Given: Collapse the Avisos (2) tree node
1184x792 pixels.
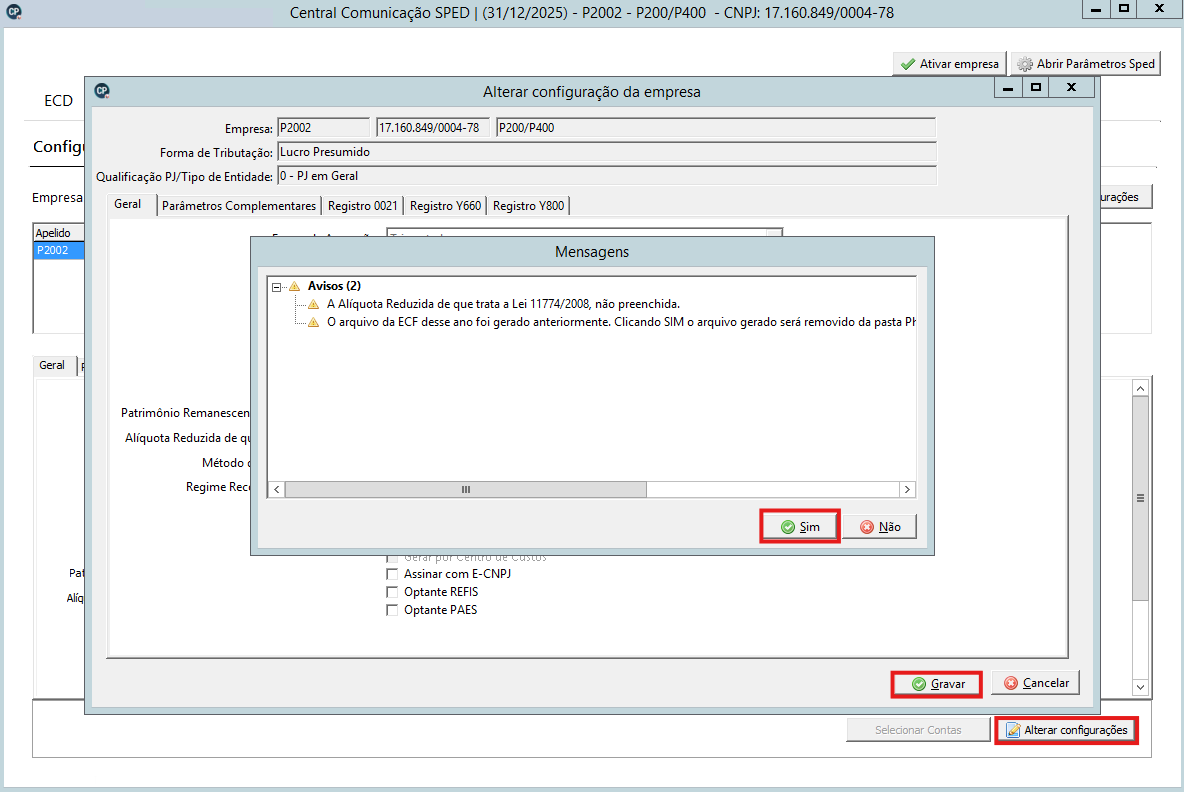Looking at the screenshot, I should (276, 287).
